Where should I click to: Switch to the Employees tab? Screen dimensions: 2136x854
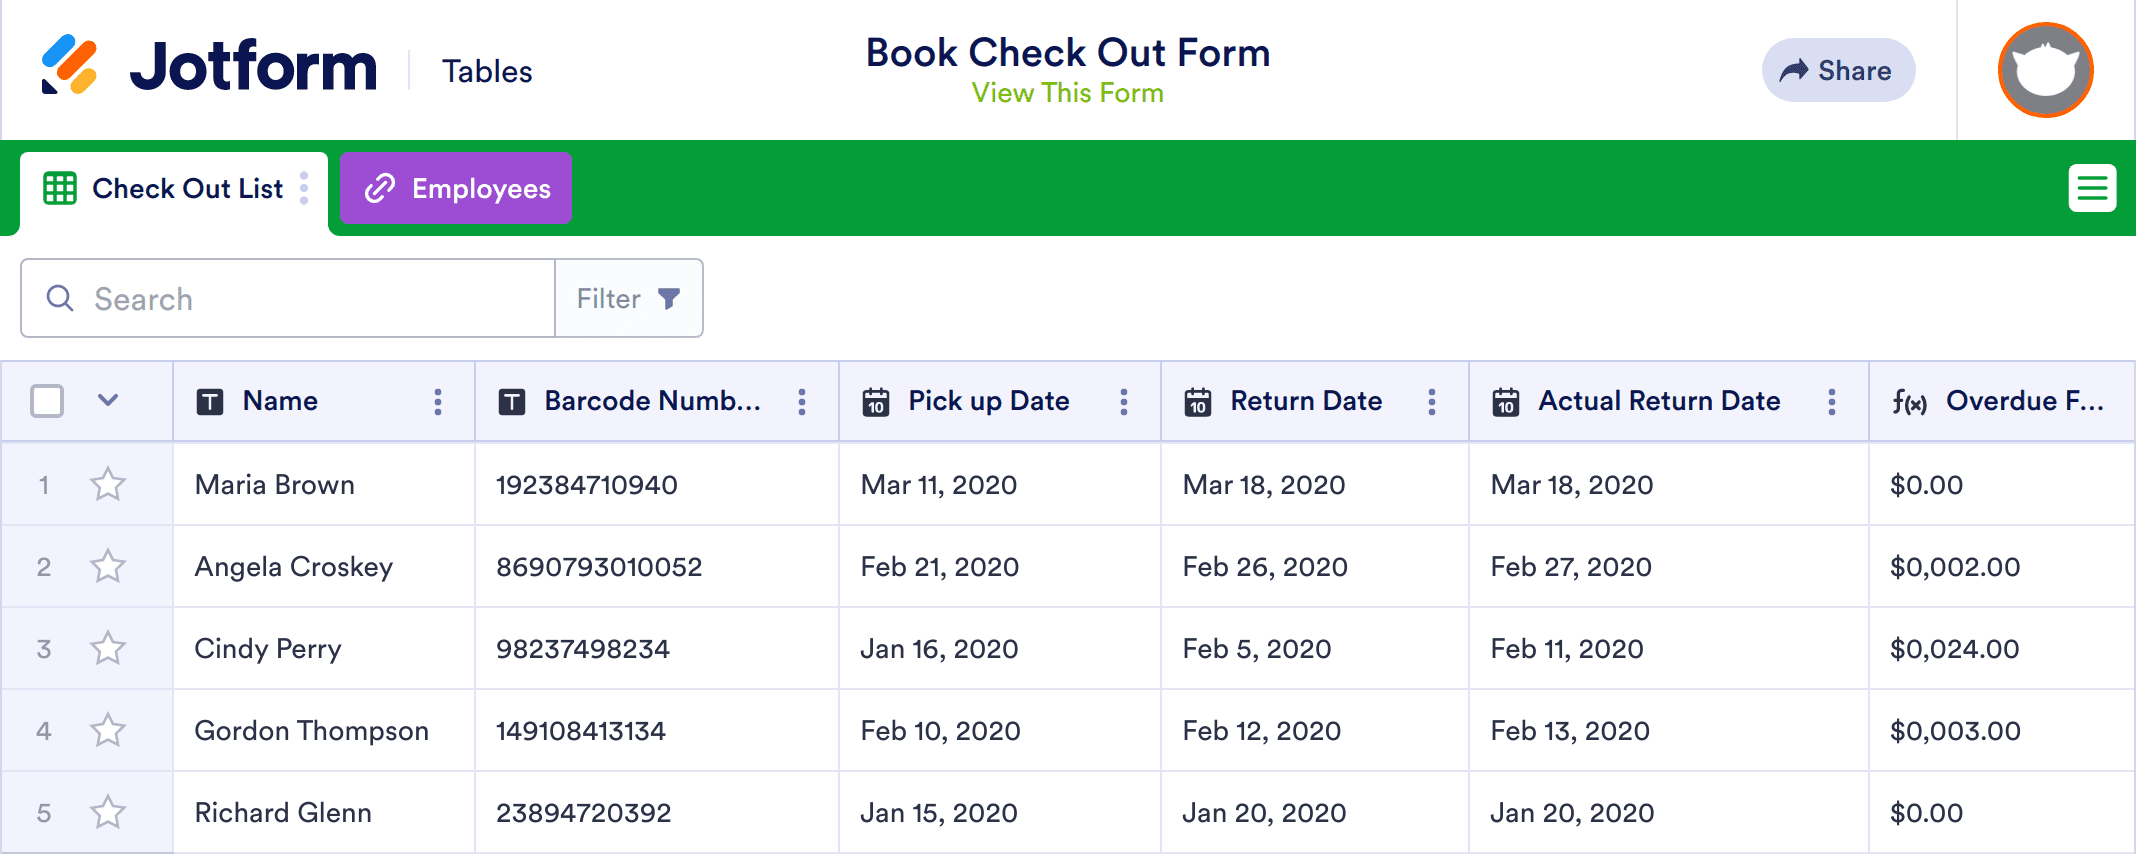pyautogui.click(x=456, y=188)
